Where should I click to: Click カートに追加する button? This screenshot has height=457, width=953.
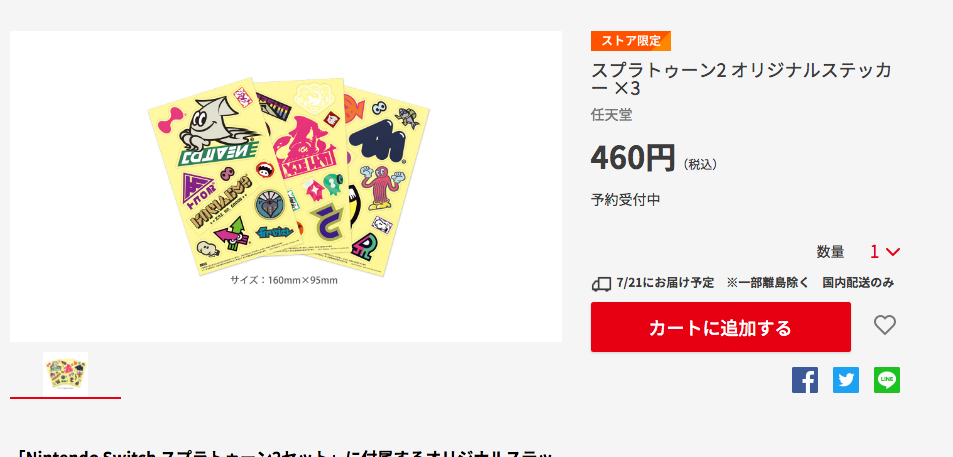pyautogui.click(x=721, y=327)
